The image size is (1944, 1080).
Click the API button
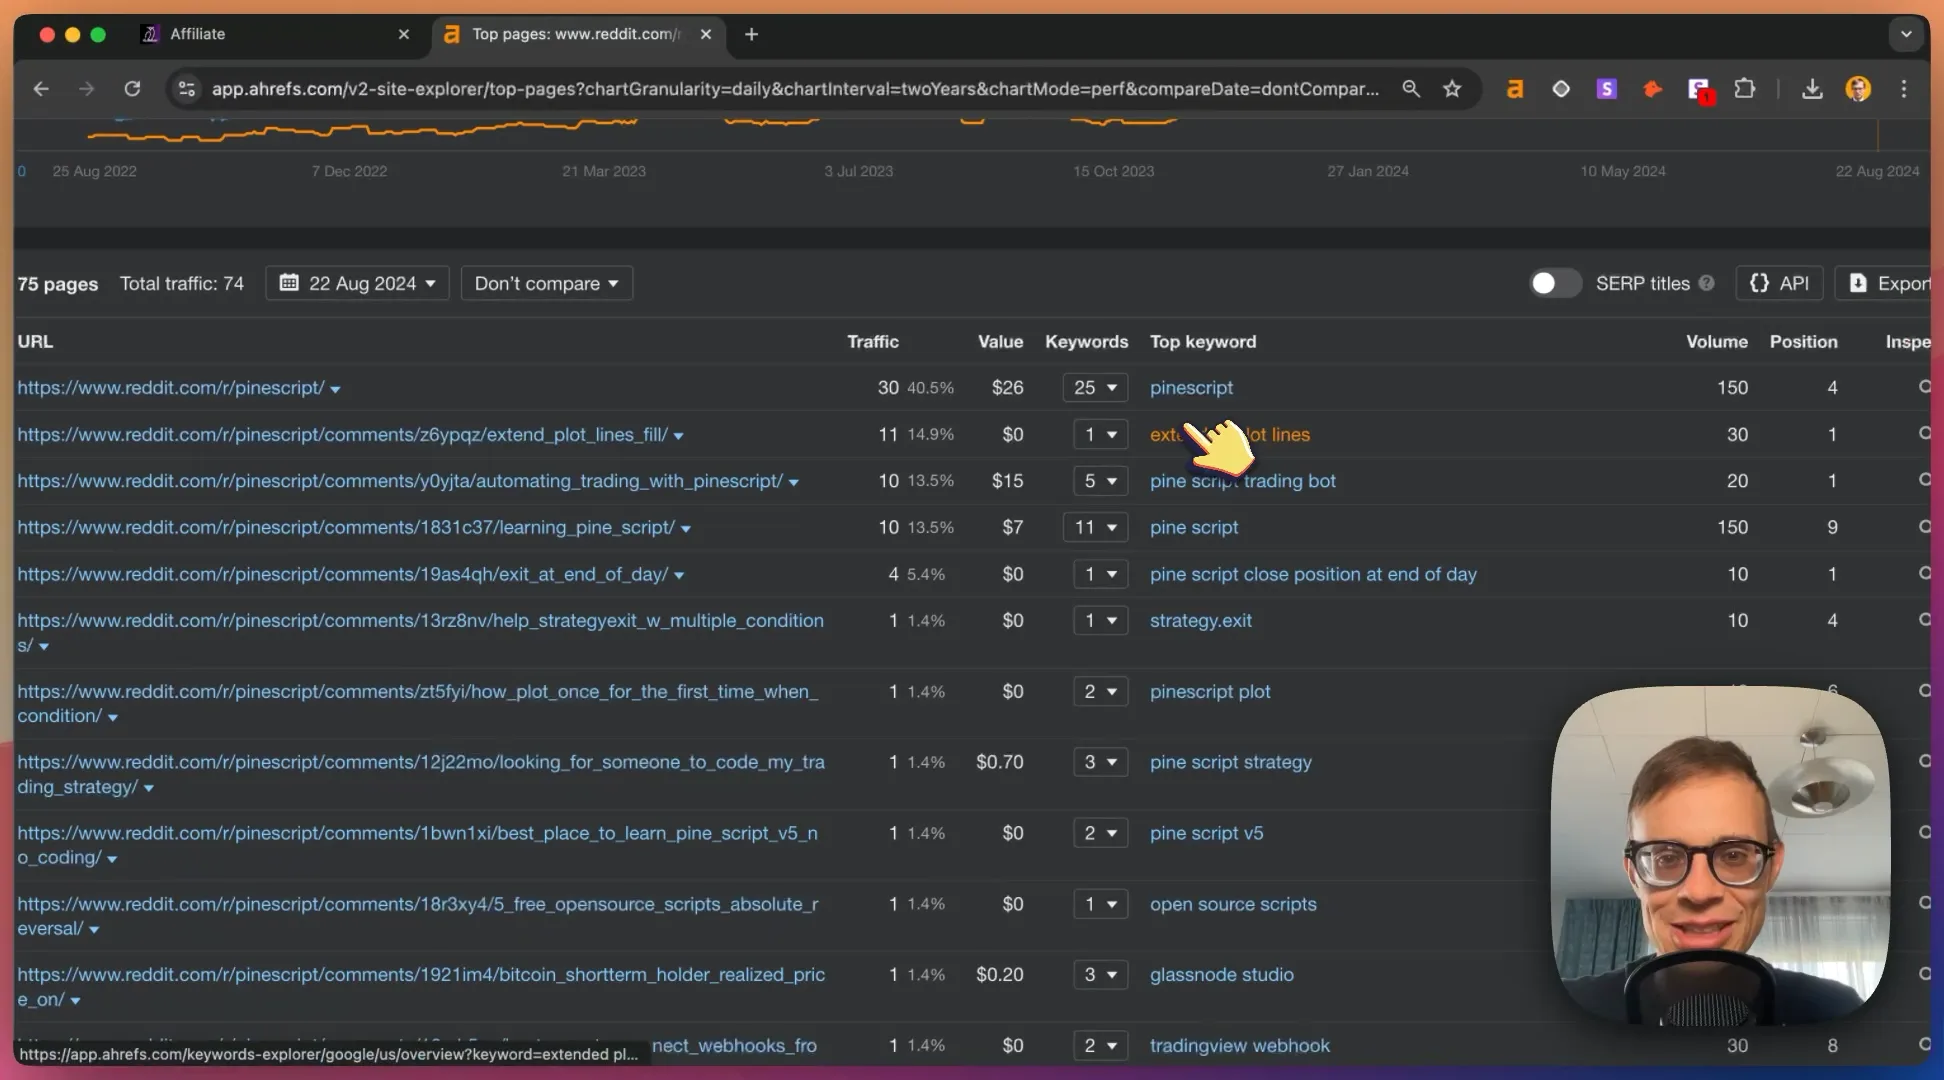1779,283
